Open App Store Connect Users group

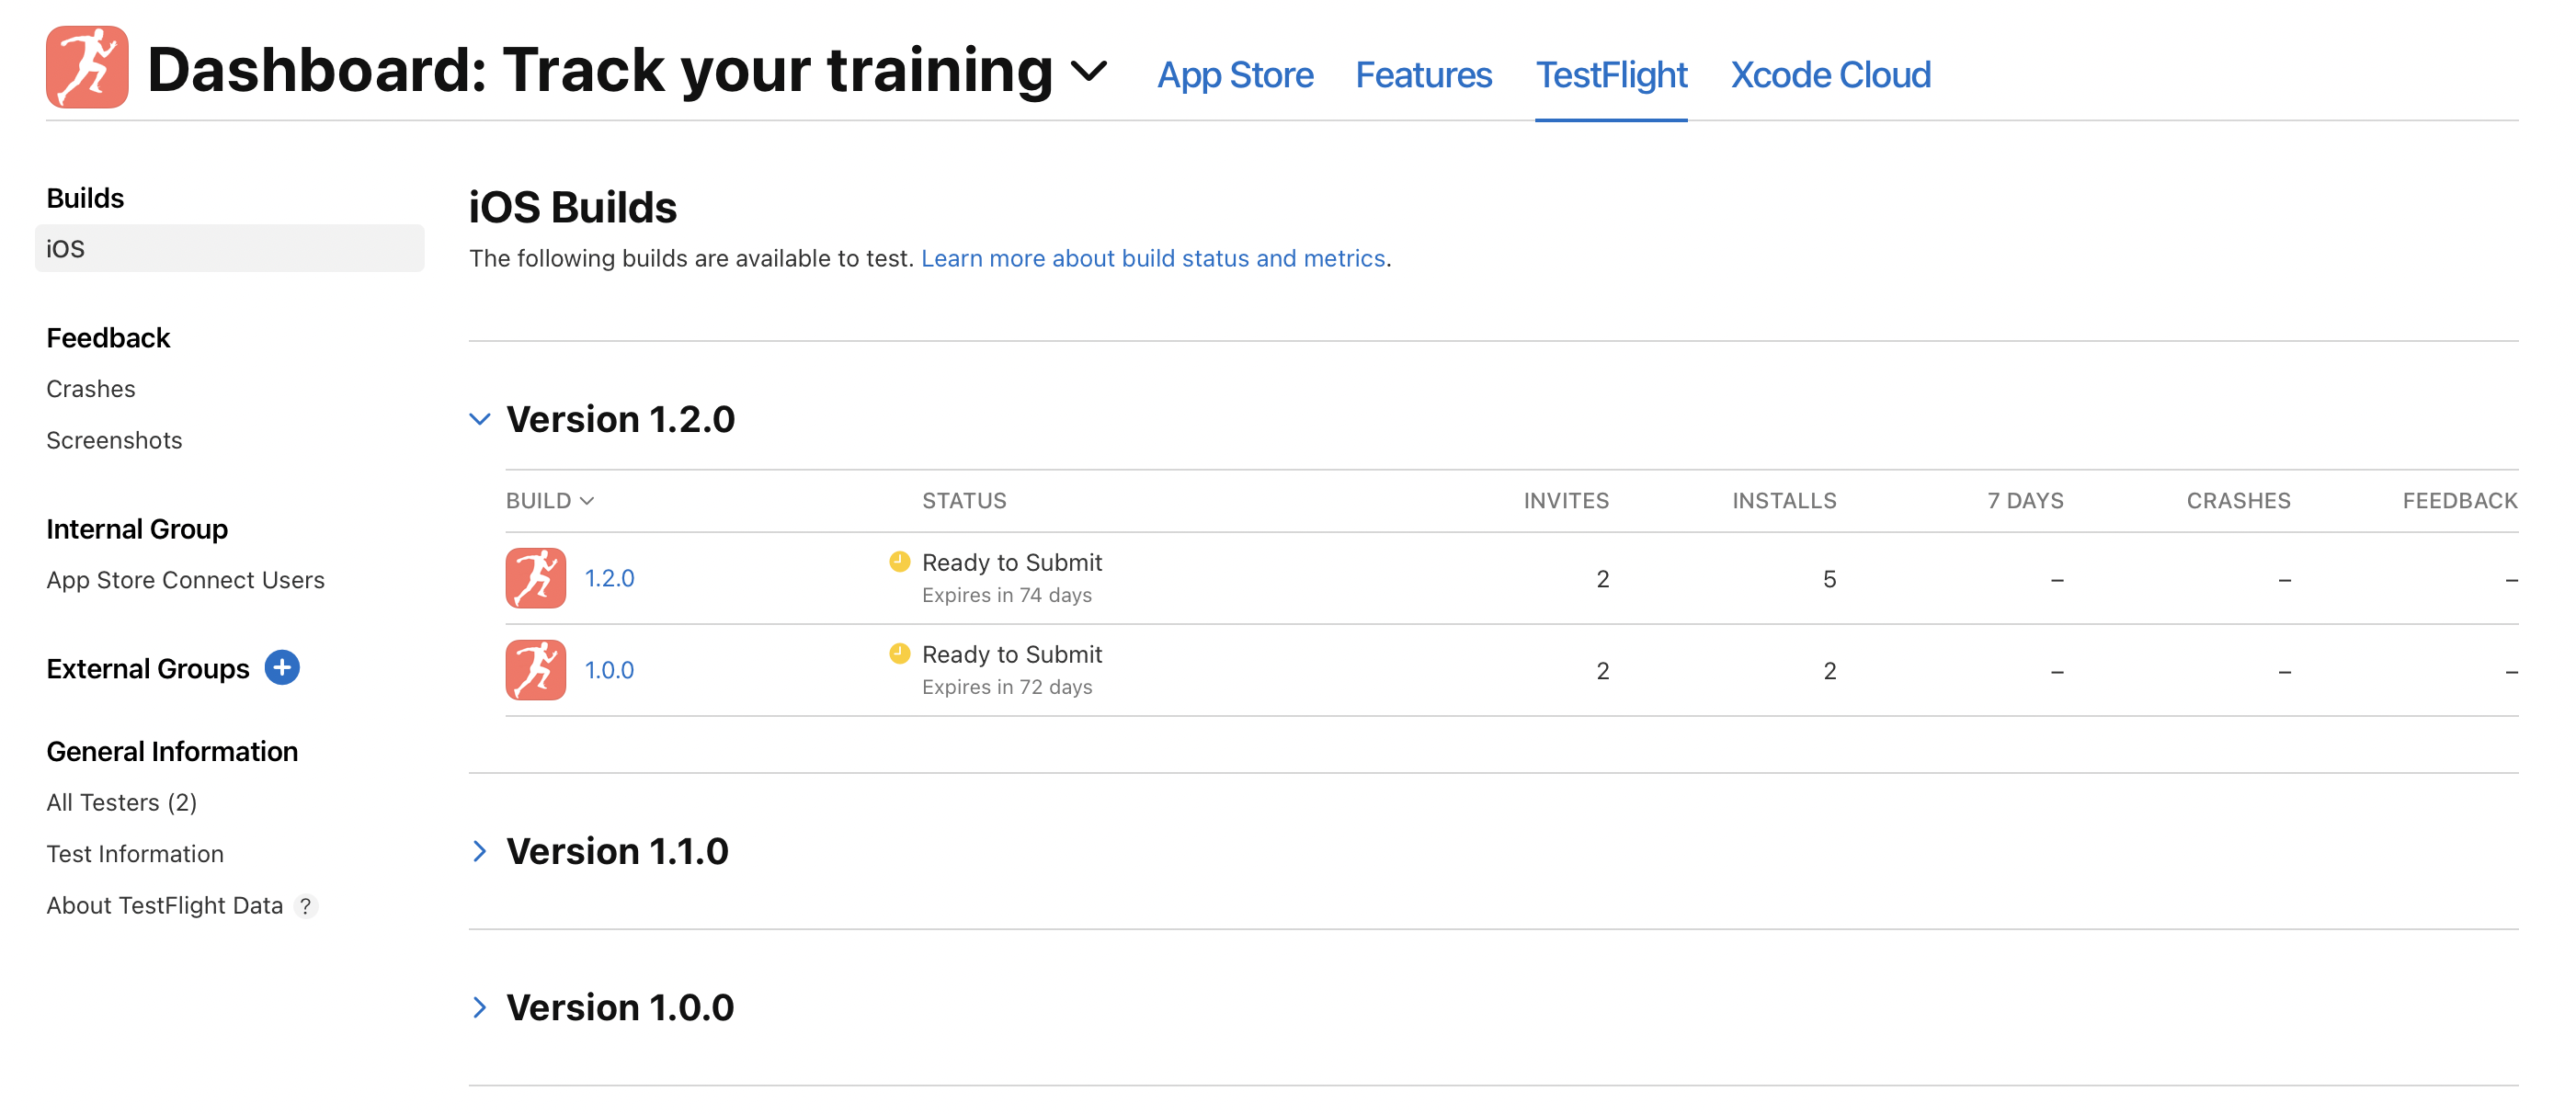pyautogui.click(x=185, y=580)
